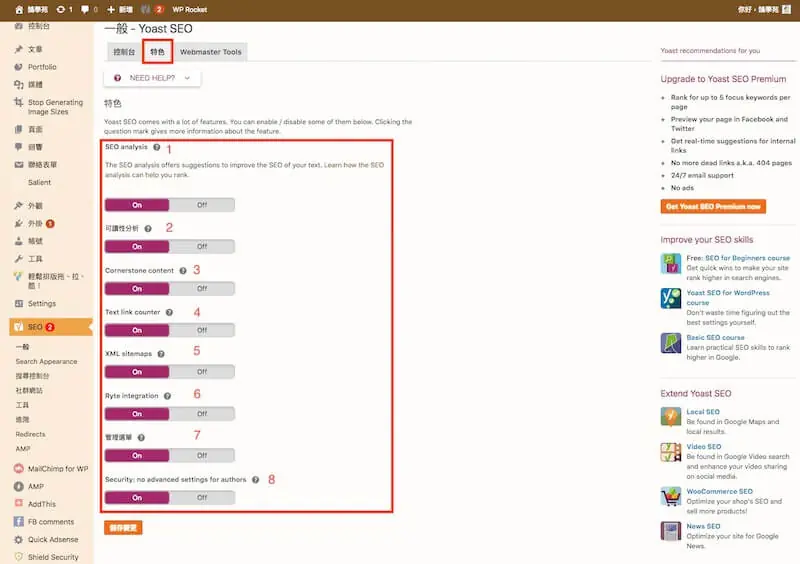Click the Local SEO thumbnail icon
800x564 pixels.
point(670,416)
